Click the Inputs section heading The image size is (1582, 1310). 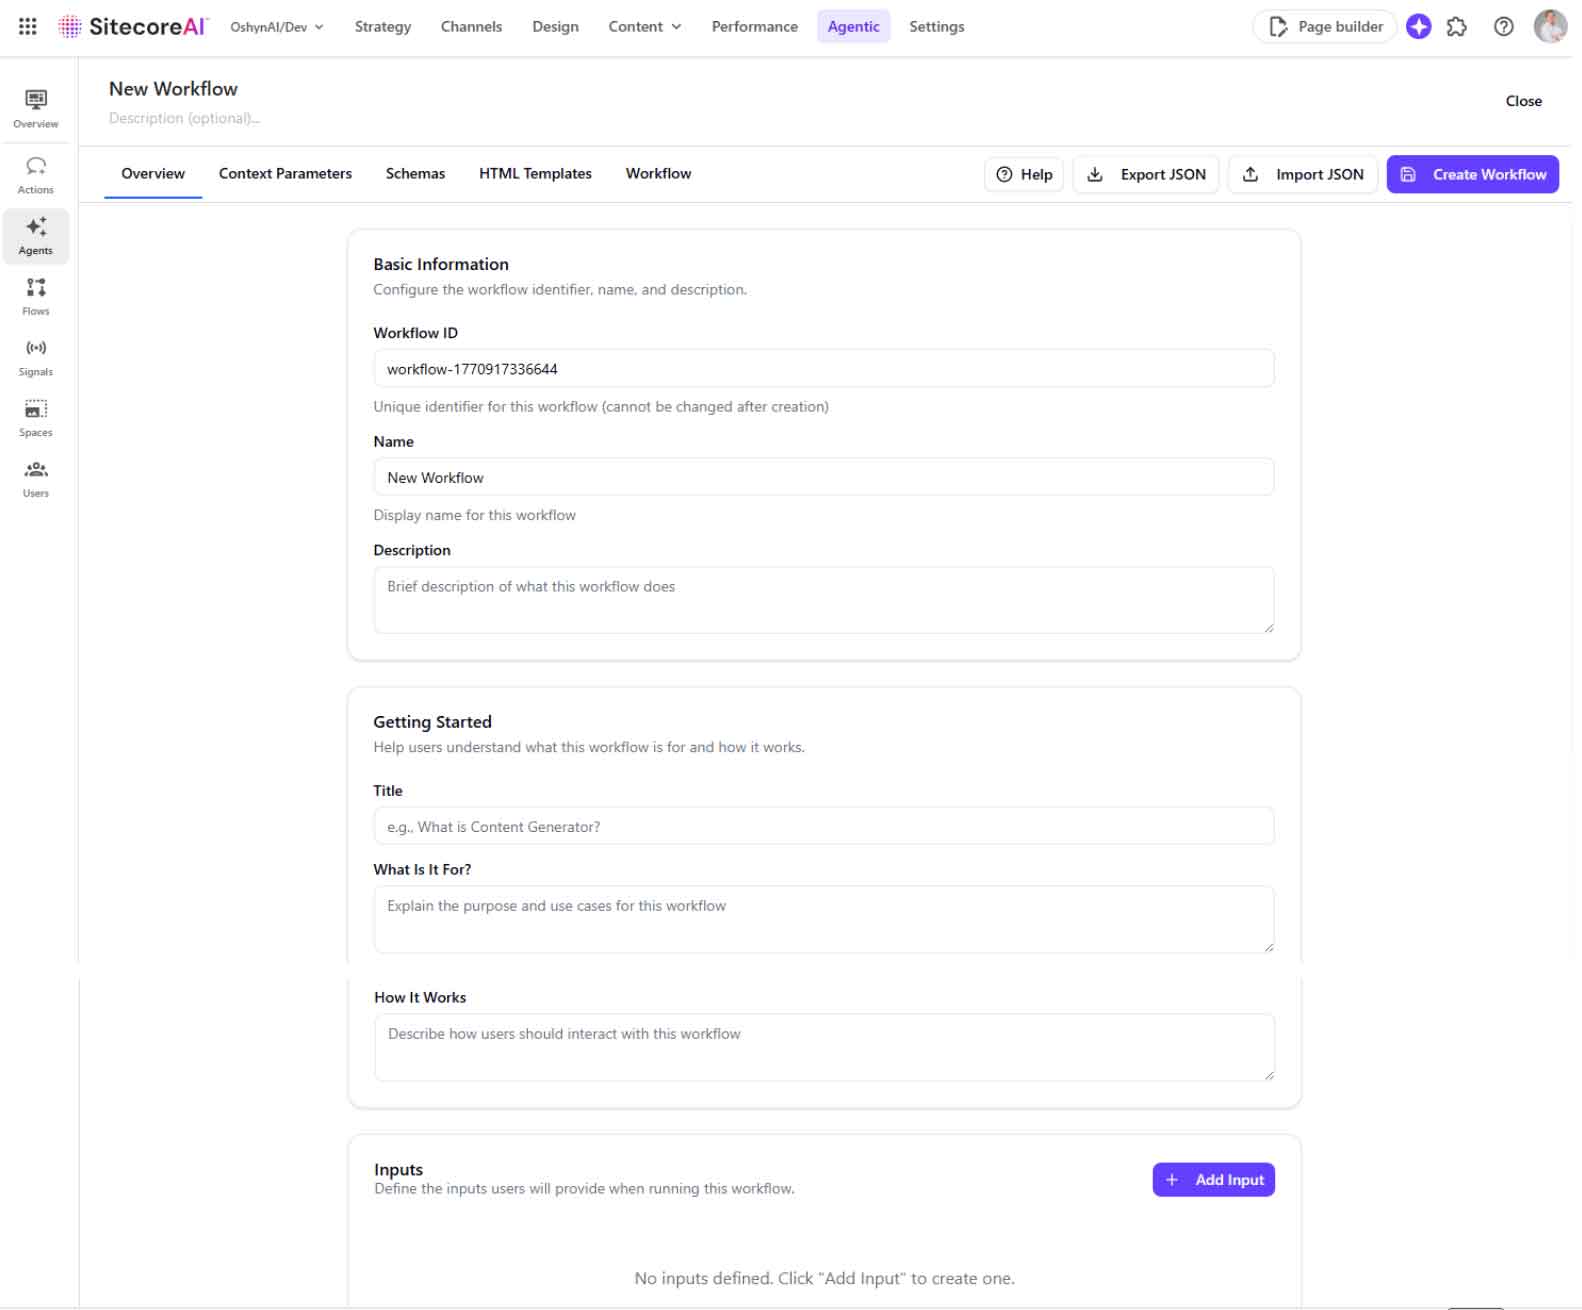click(x=398, y=1170)
